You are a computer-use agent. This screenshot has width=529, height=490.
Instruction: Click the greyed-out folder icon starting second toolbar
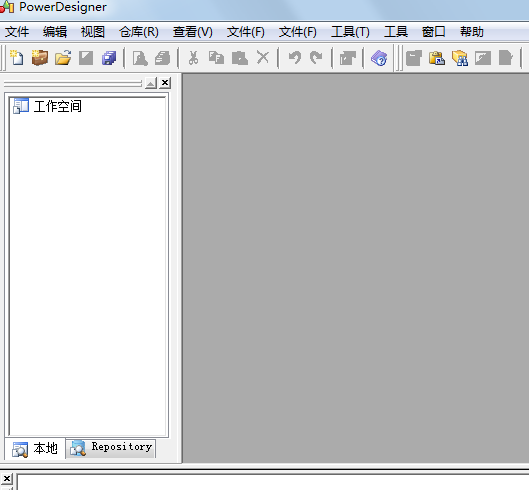tap(414, 58)
